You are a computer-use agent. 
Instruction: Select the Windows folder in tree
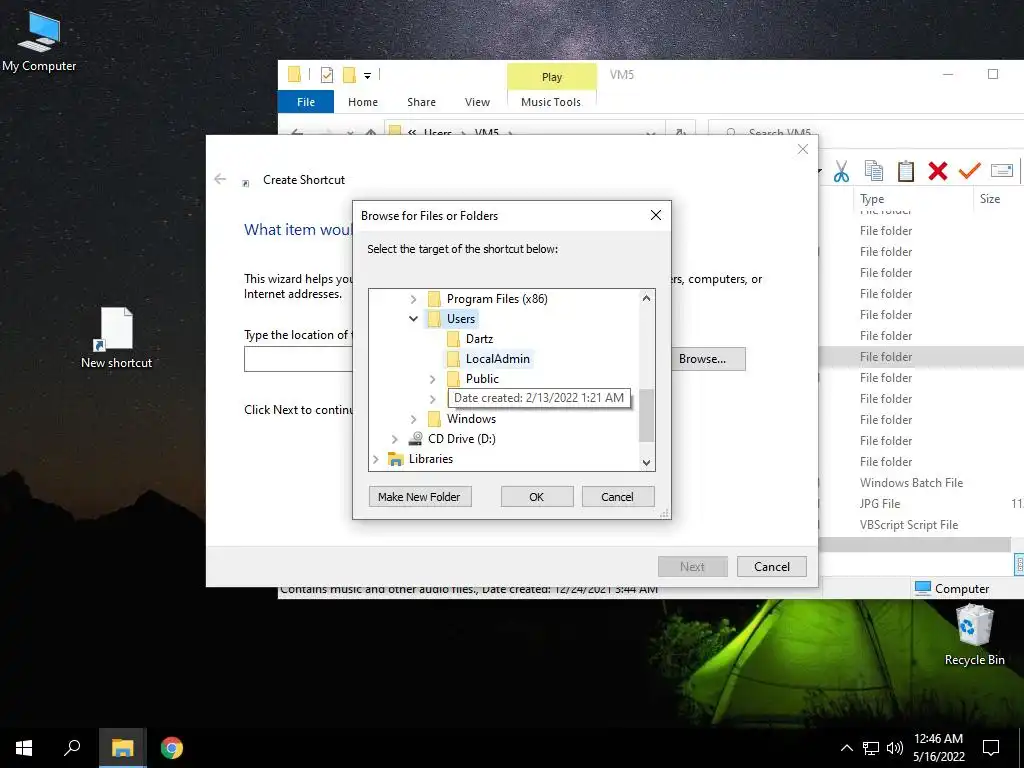[472, 419]
